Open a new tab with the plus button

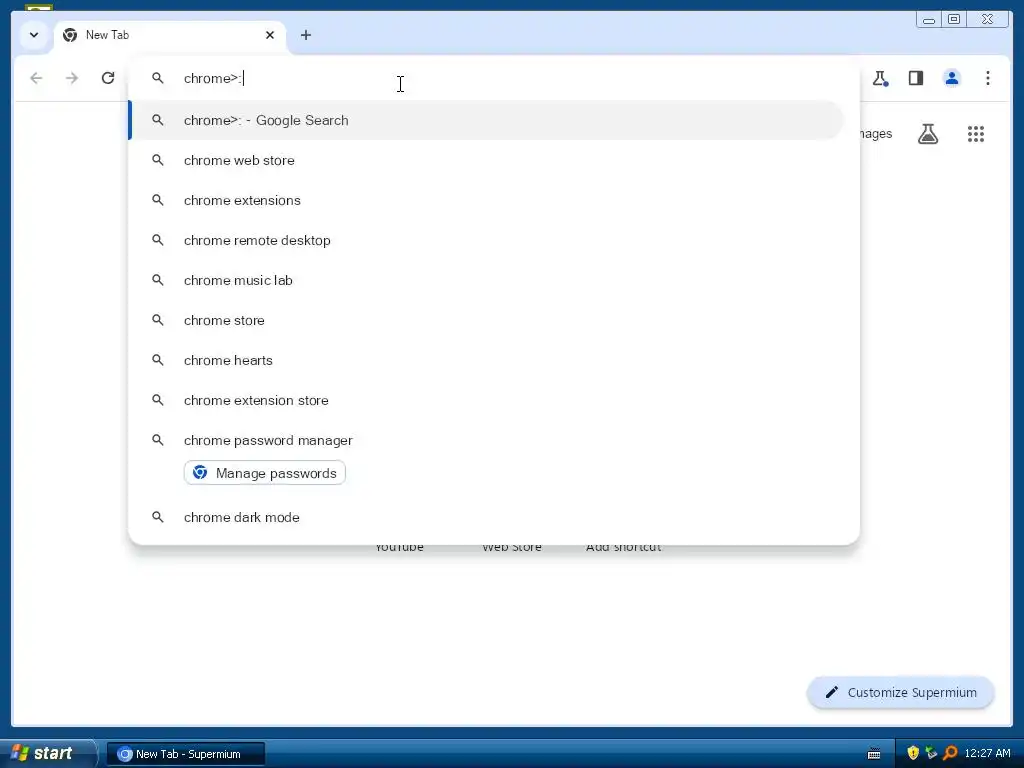click(306, 35)
